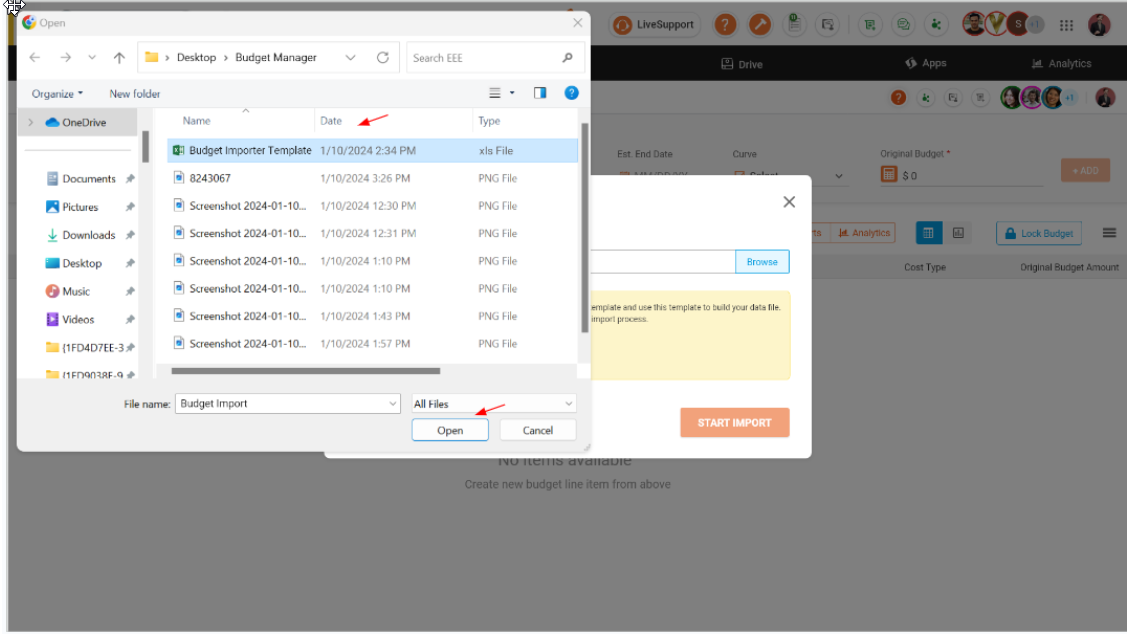
Task: Open Videos in the sidebar
Action: click(70, 319)
